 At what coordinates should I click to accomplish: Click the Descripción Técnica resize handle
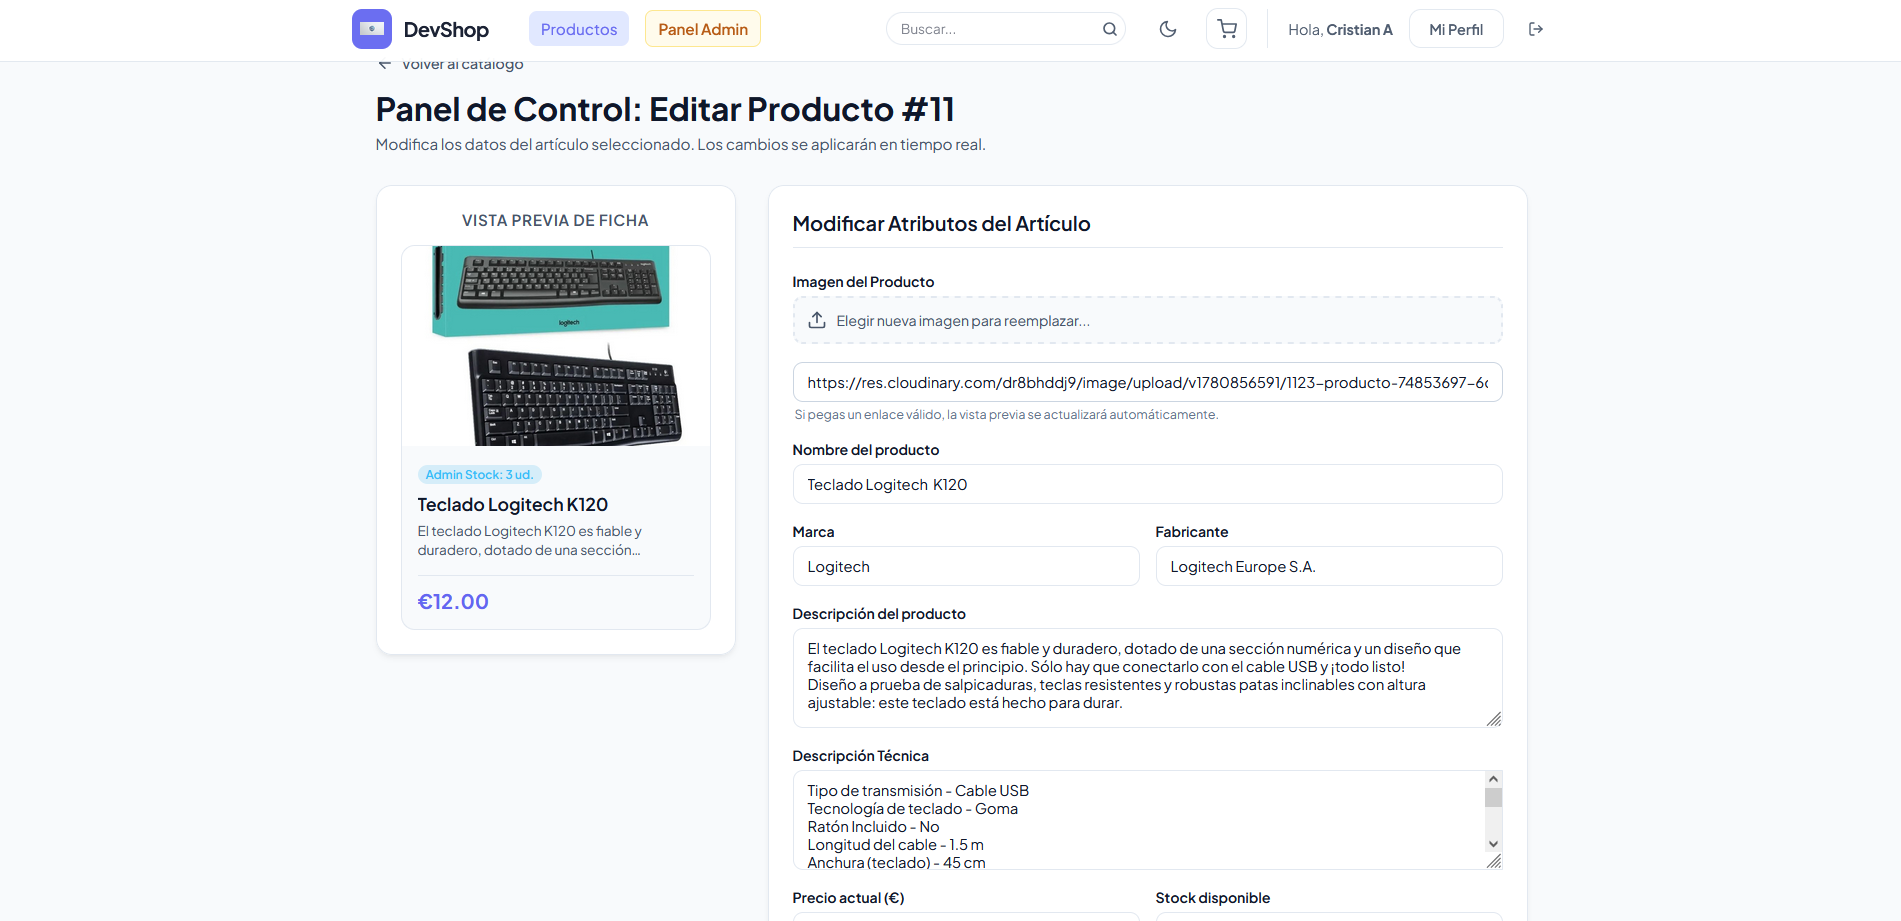coord(1494,861)
